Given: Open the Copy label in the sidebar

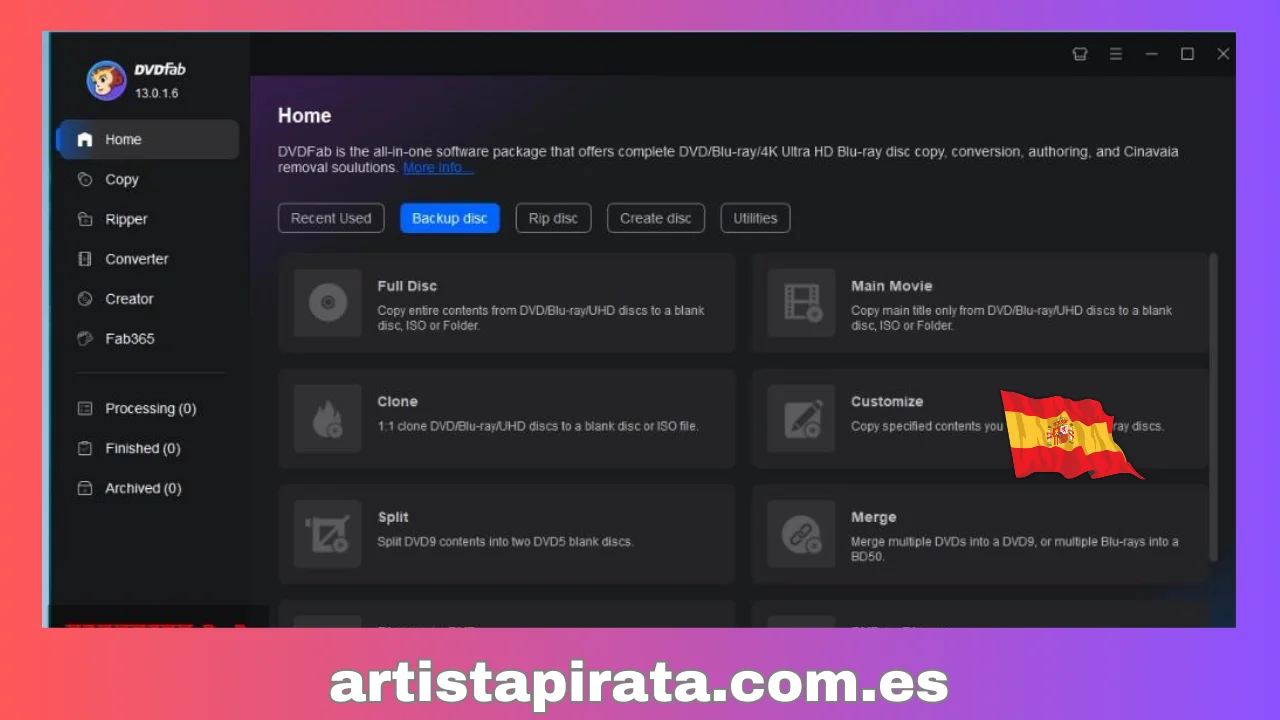Looking at the screenshot, I should 122,180.
